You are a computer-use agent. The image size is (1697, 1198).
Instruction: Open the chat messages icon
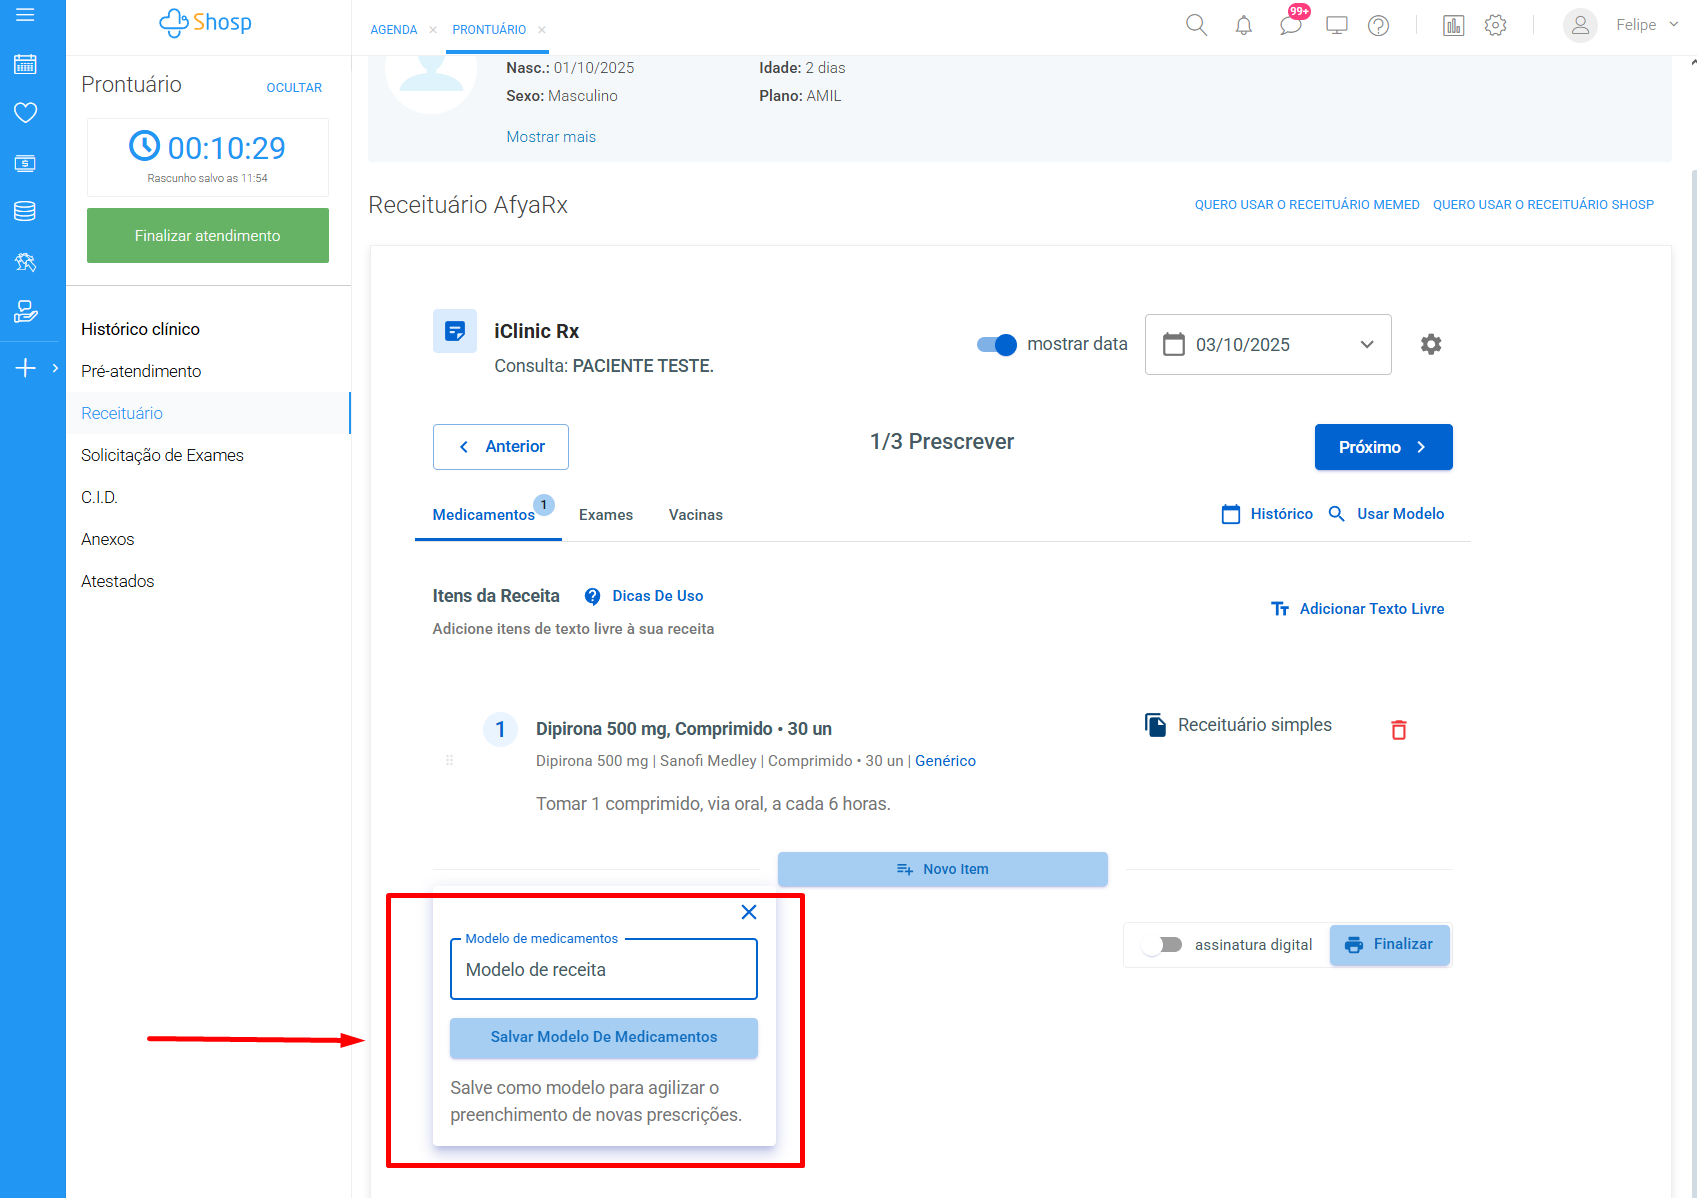tap(1290, 26)
